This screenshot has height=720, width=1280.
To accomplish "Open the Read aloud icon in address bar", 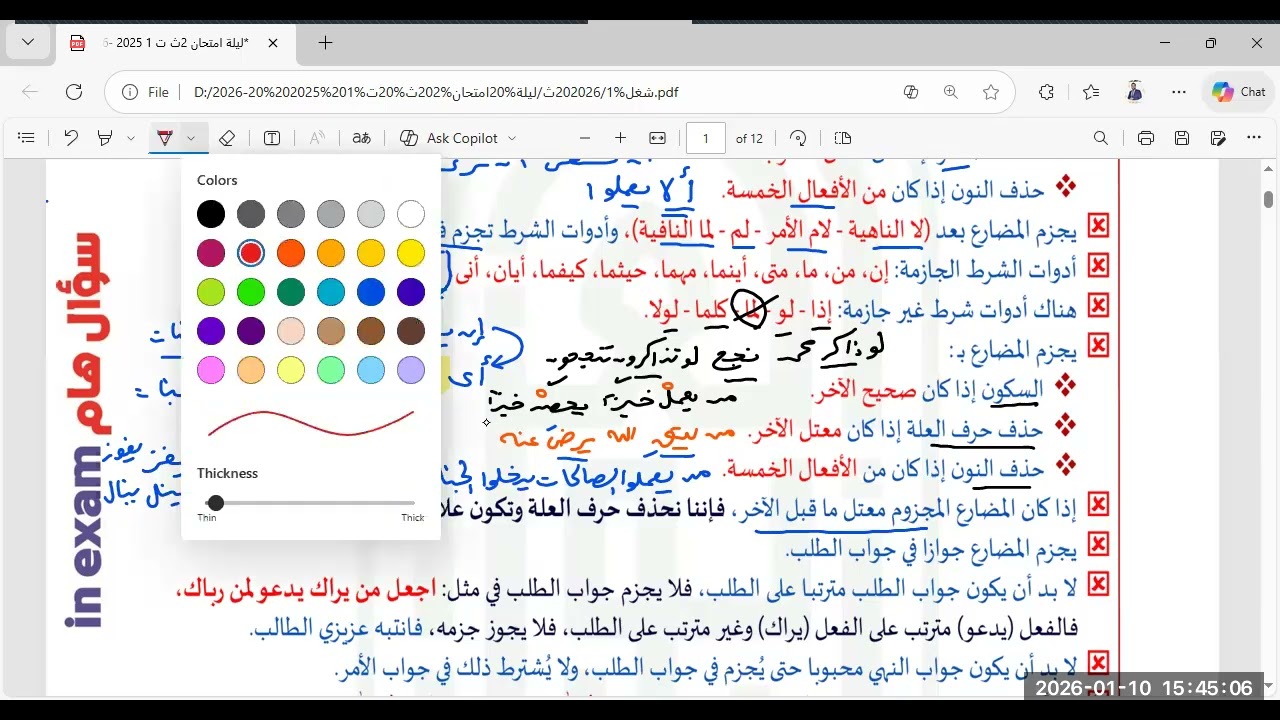I will coord(911,92).
